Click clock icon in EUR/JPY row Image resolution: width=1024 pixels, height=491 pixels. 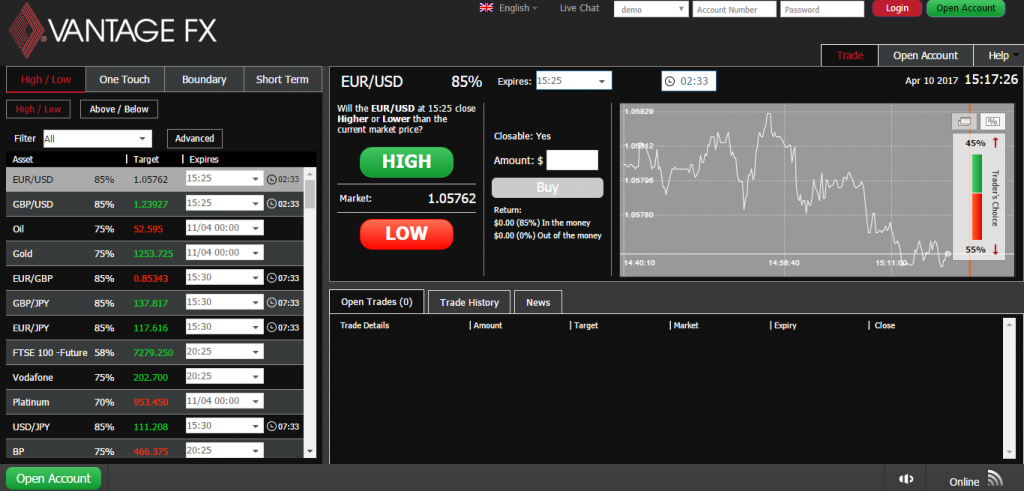tap(272, 327)
